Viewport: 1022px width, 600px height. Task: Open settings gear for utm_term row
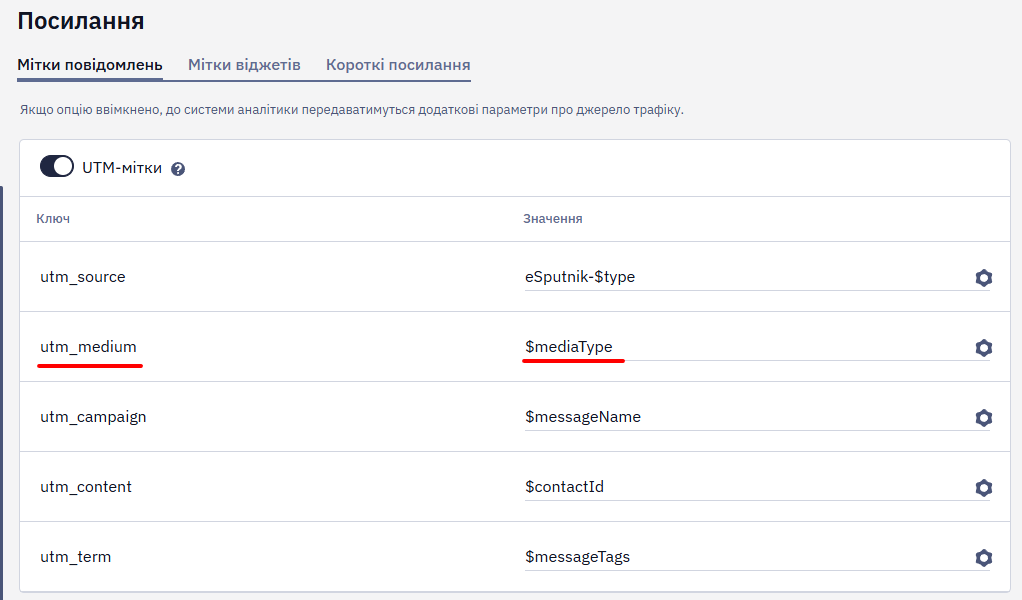pyautogui.click(x=984, y=558)
